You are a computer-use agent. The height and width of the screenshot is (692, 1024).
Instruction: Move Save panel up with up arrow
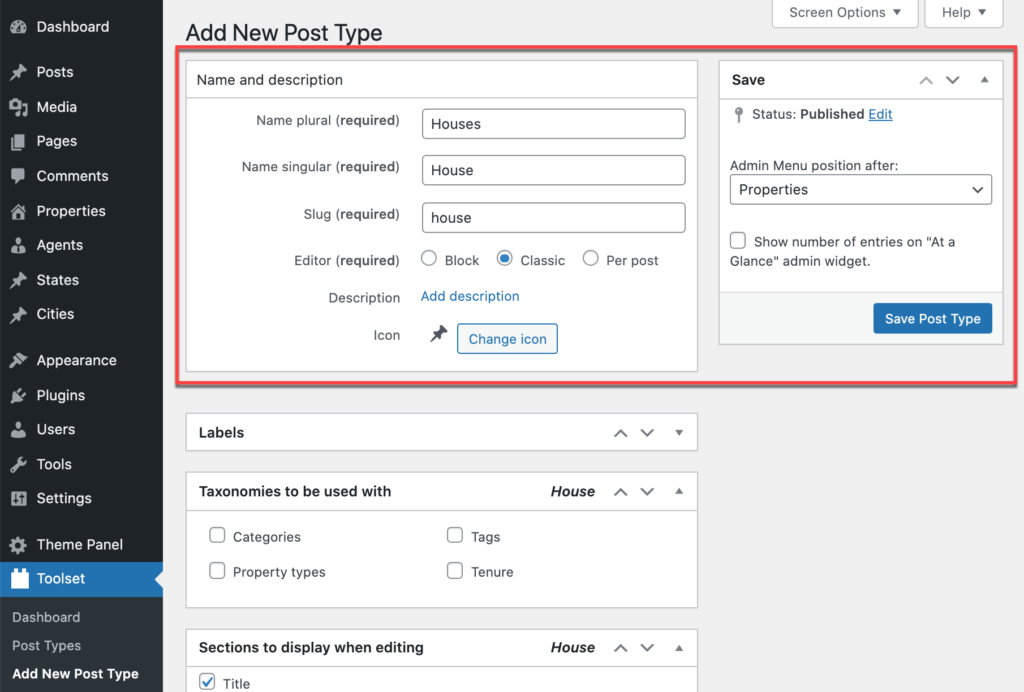point(926,80)
